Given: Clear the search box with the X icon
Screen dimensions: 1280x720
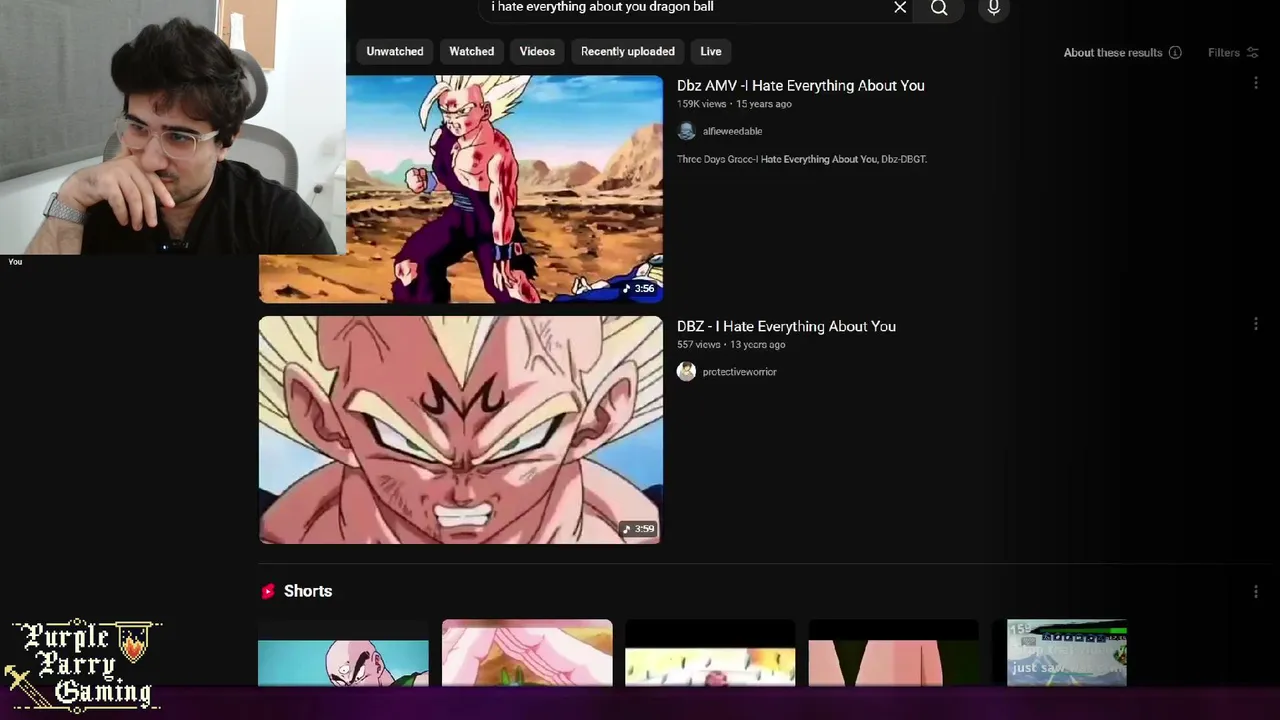Looking at the screenshot, I should click(x=900, y=8).
